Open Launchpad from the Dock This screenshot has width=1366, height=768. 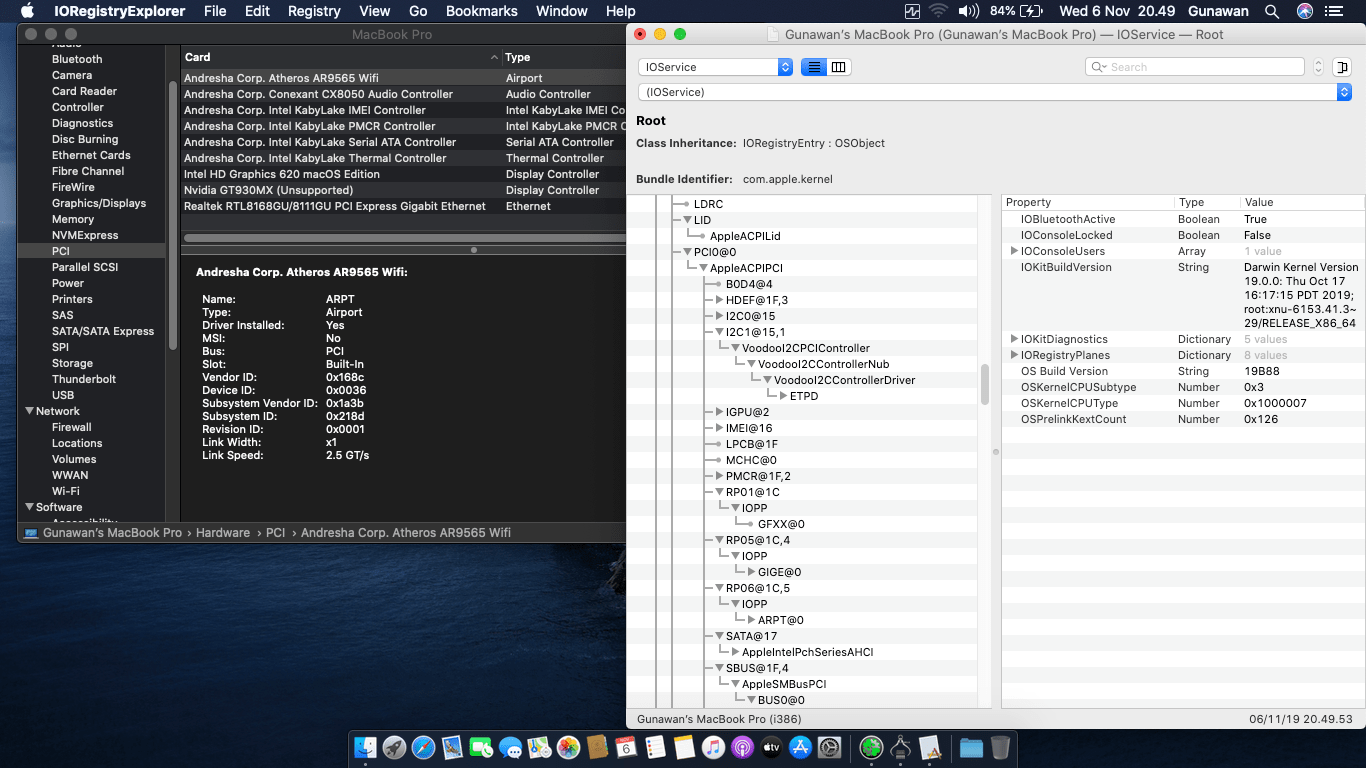(x=394, y=747)
